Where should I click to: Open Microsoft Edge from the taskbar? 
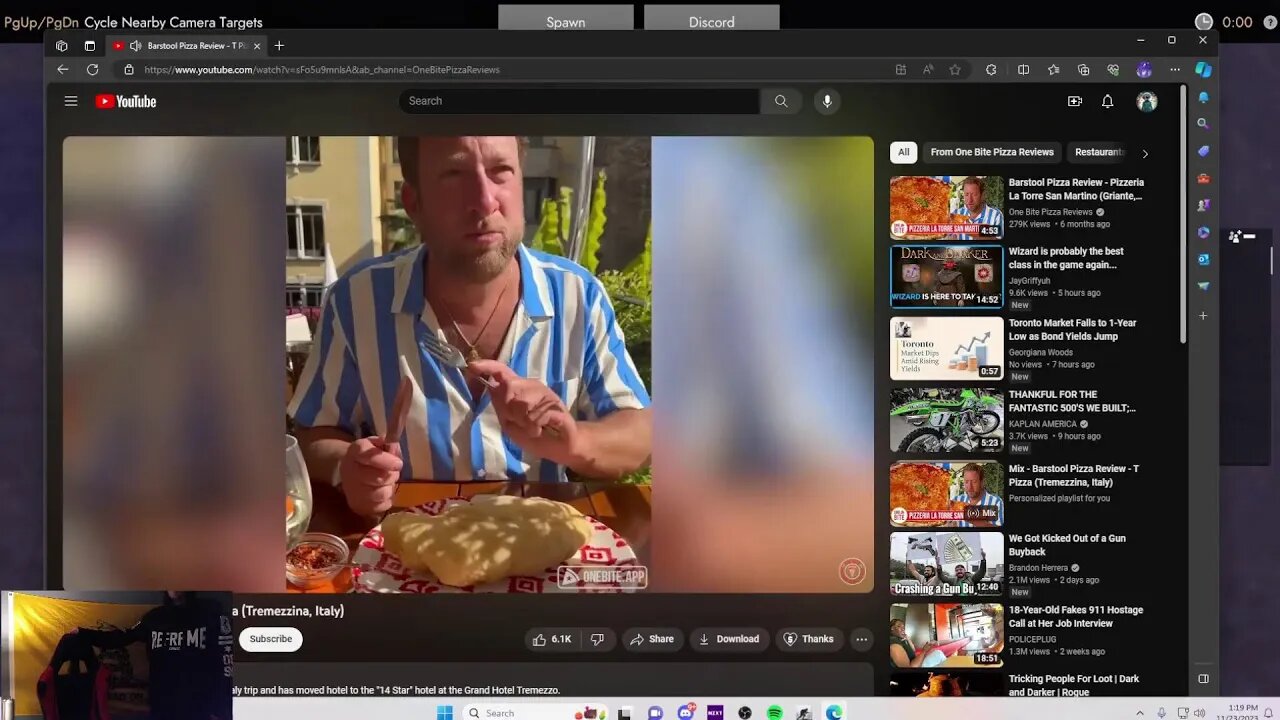tap(834, 712)
